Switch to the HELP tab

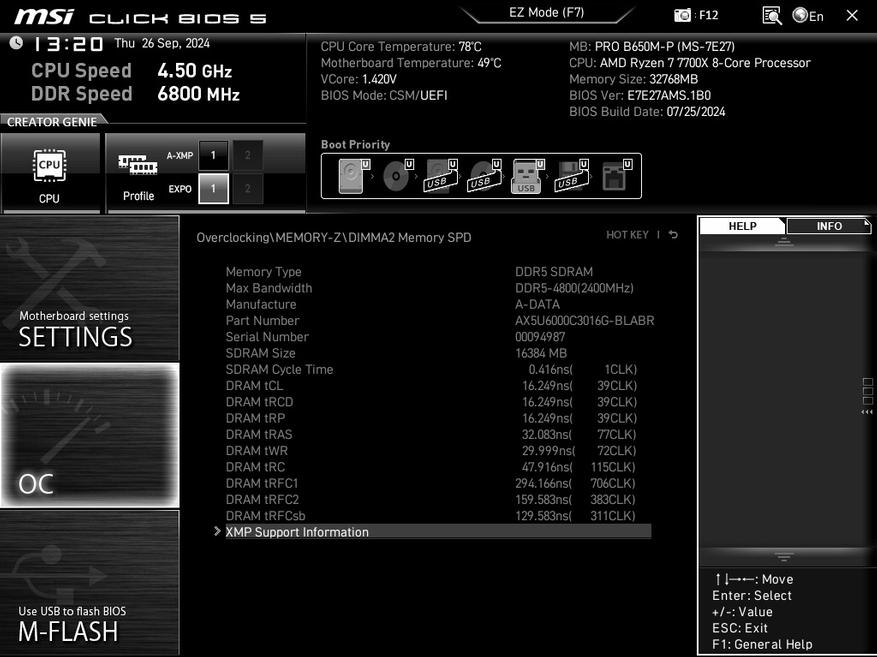point(742,226)
